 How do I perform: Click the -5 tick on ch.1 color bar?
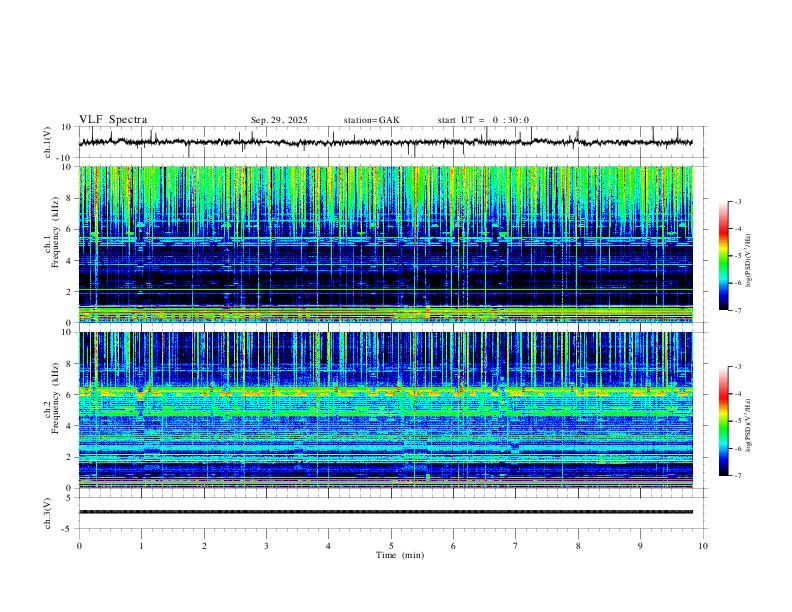pyautogui.click(x=737, y=256)
